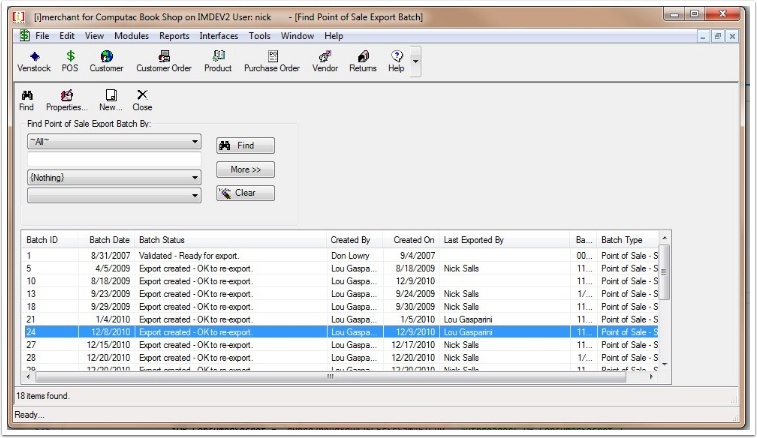Click the Help question-mark toolbar icon
Screen dimensions: 757x438
[396, 61]
